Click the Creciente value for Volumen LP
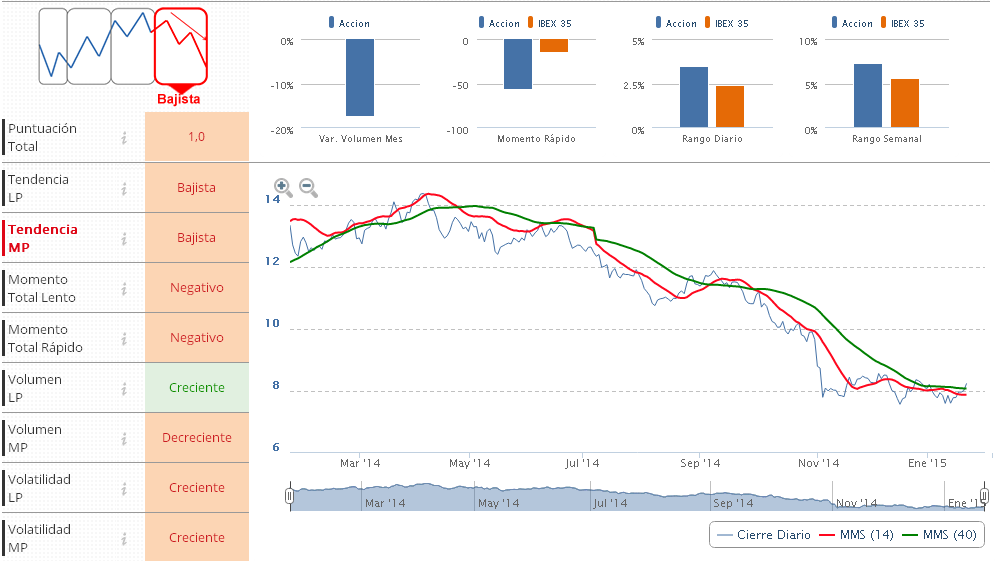This screenshot has width=999, height=561. (x=197, y=388)
